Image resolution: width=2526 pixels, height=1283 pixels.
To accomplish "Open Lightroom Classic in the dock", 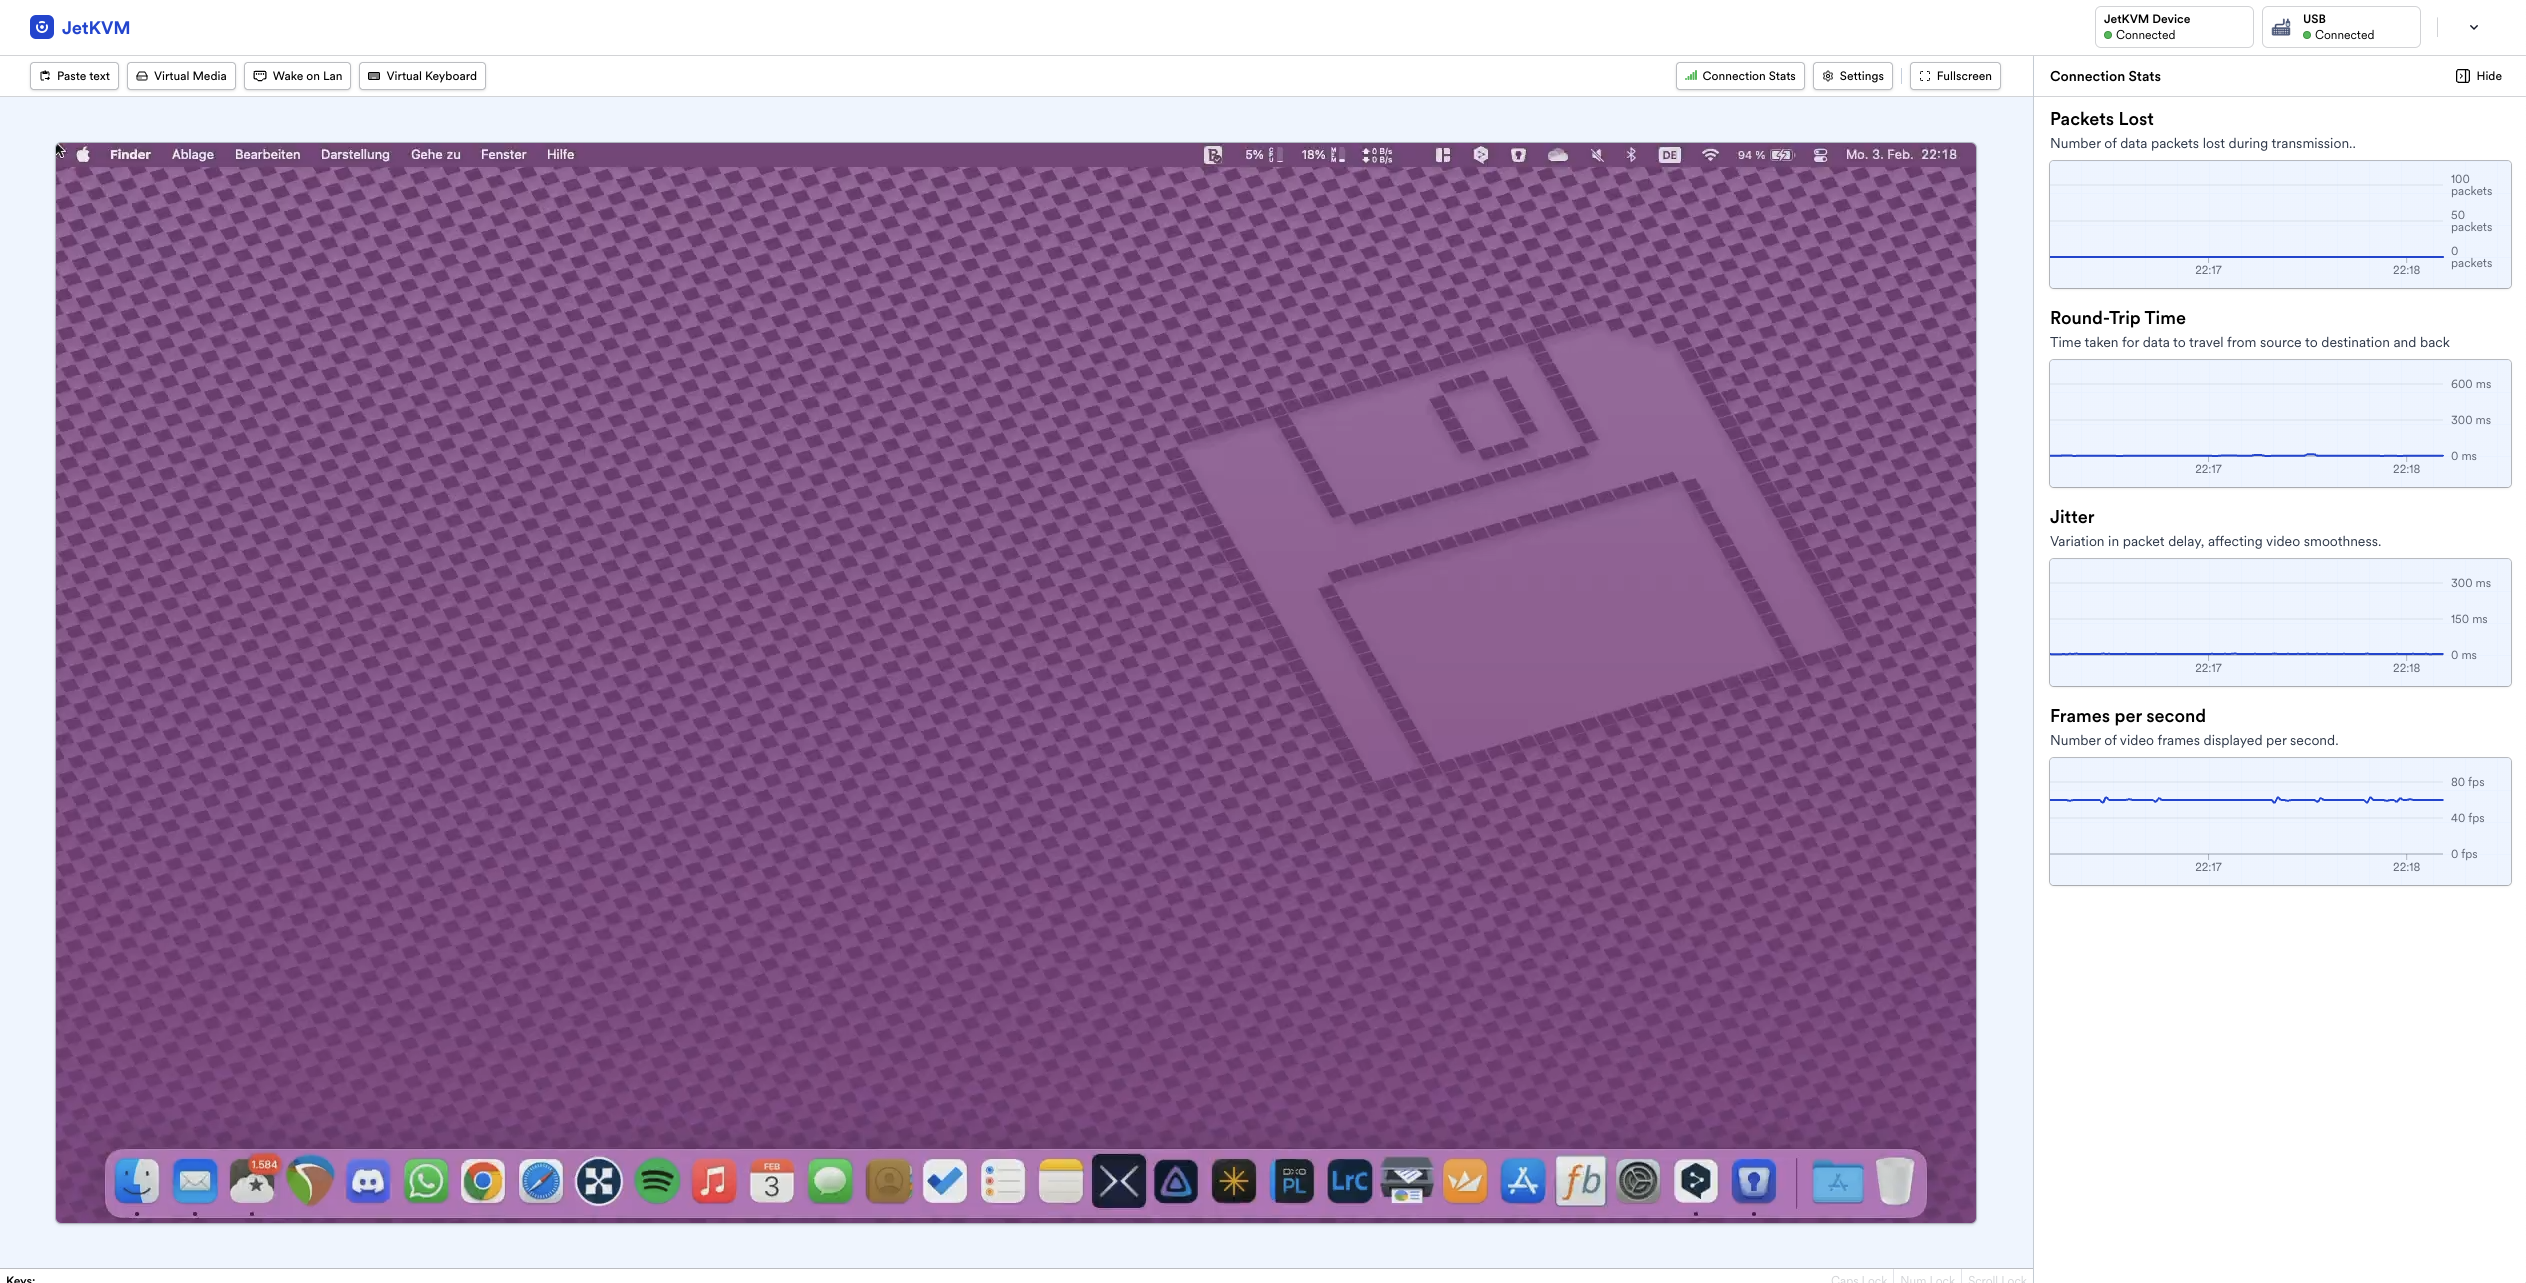I will (1349, 1182).
